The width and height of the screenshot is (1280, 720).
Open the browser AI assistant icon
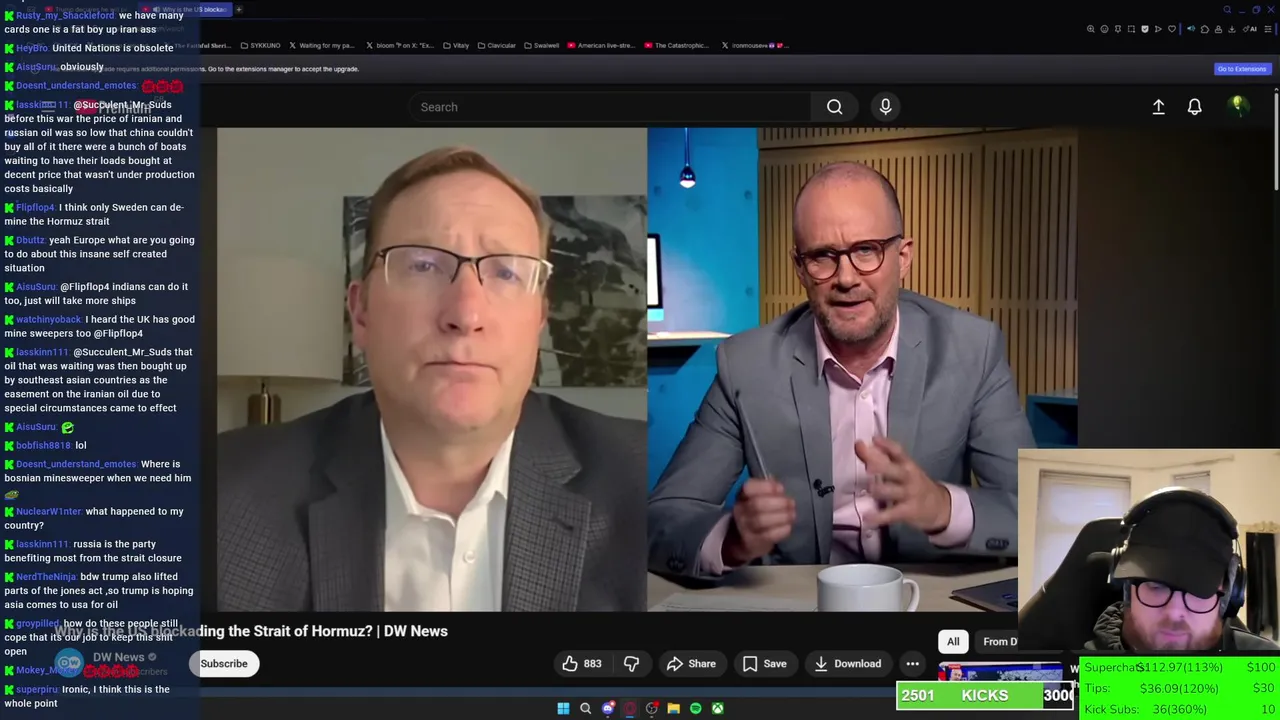tap(1249, 29)
